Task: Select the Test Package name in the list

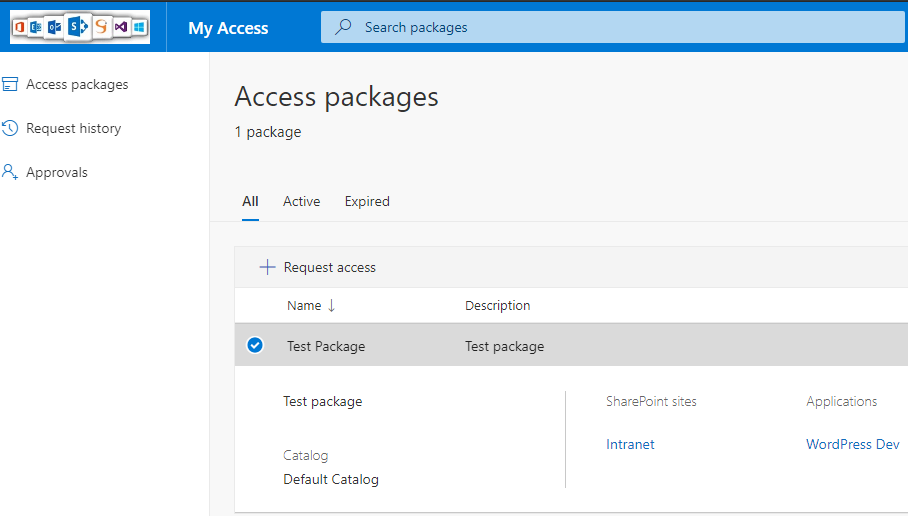Action: coord(326,347)
